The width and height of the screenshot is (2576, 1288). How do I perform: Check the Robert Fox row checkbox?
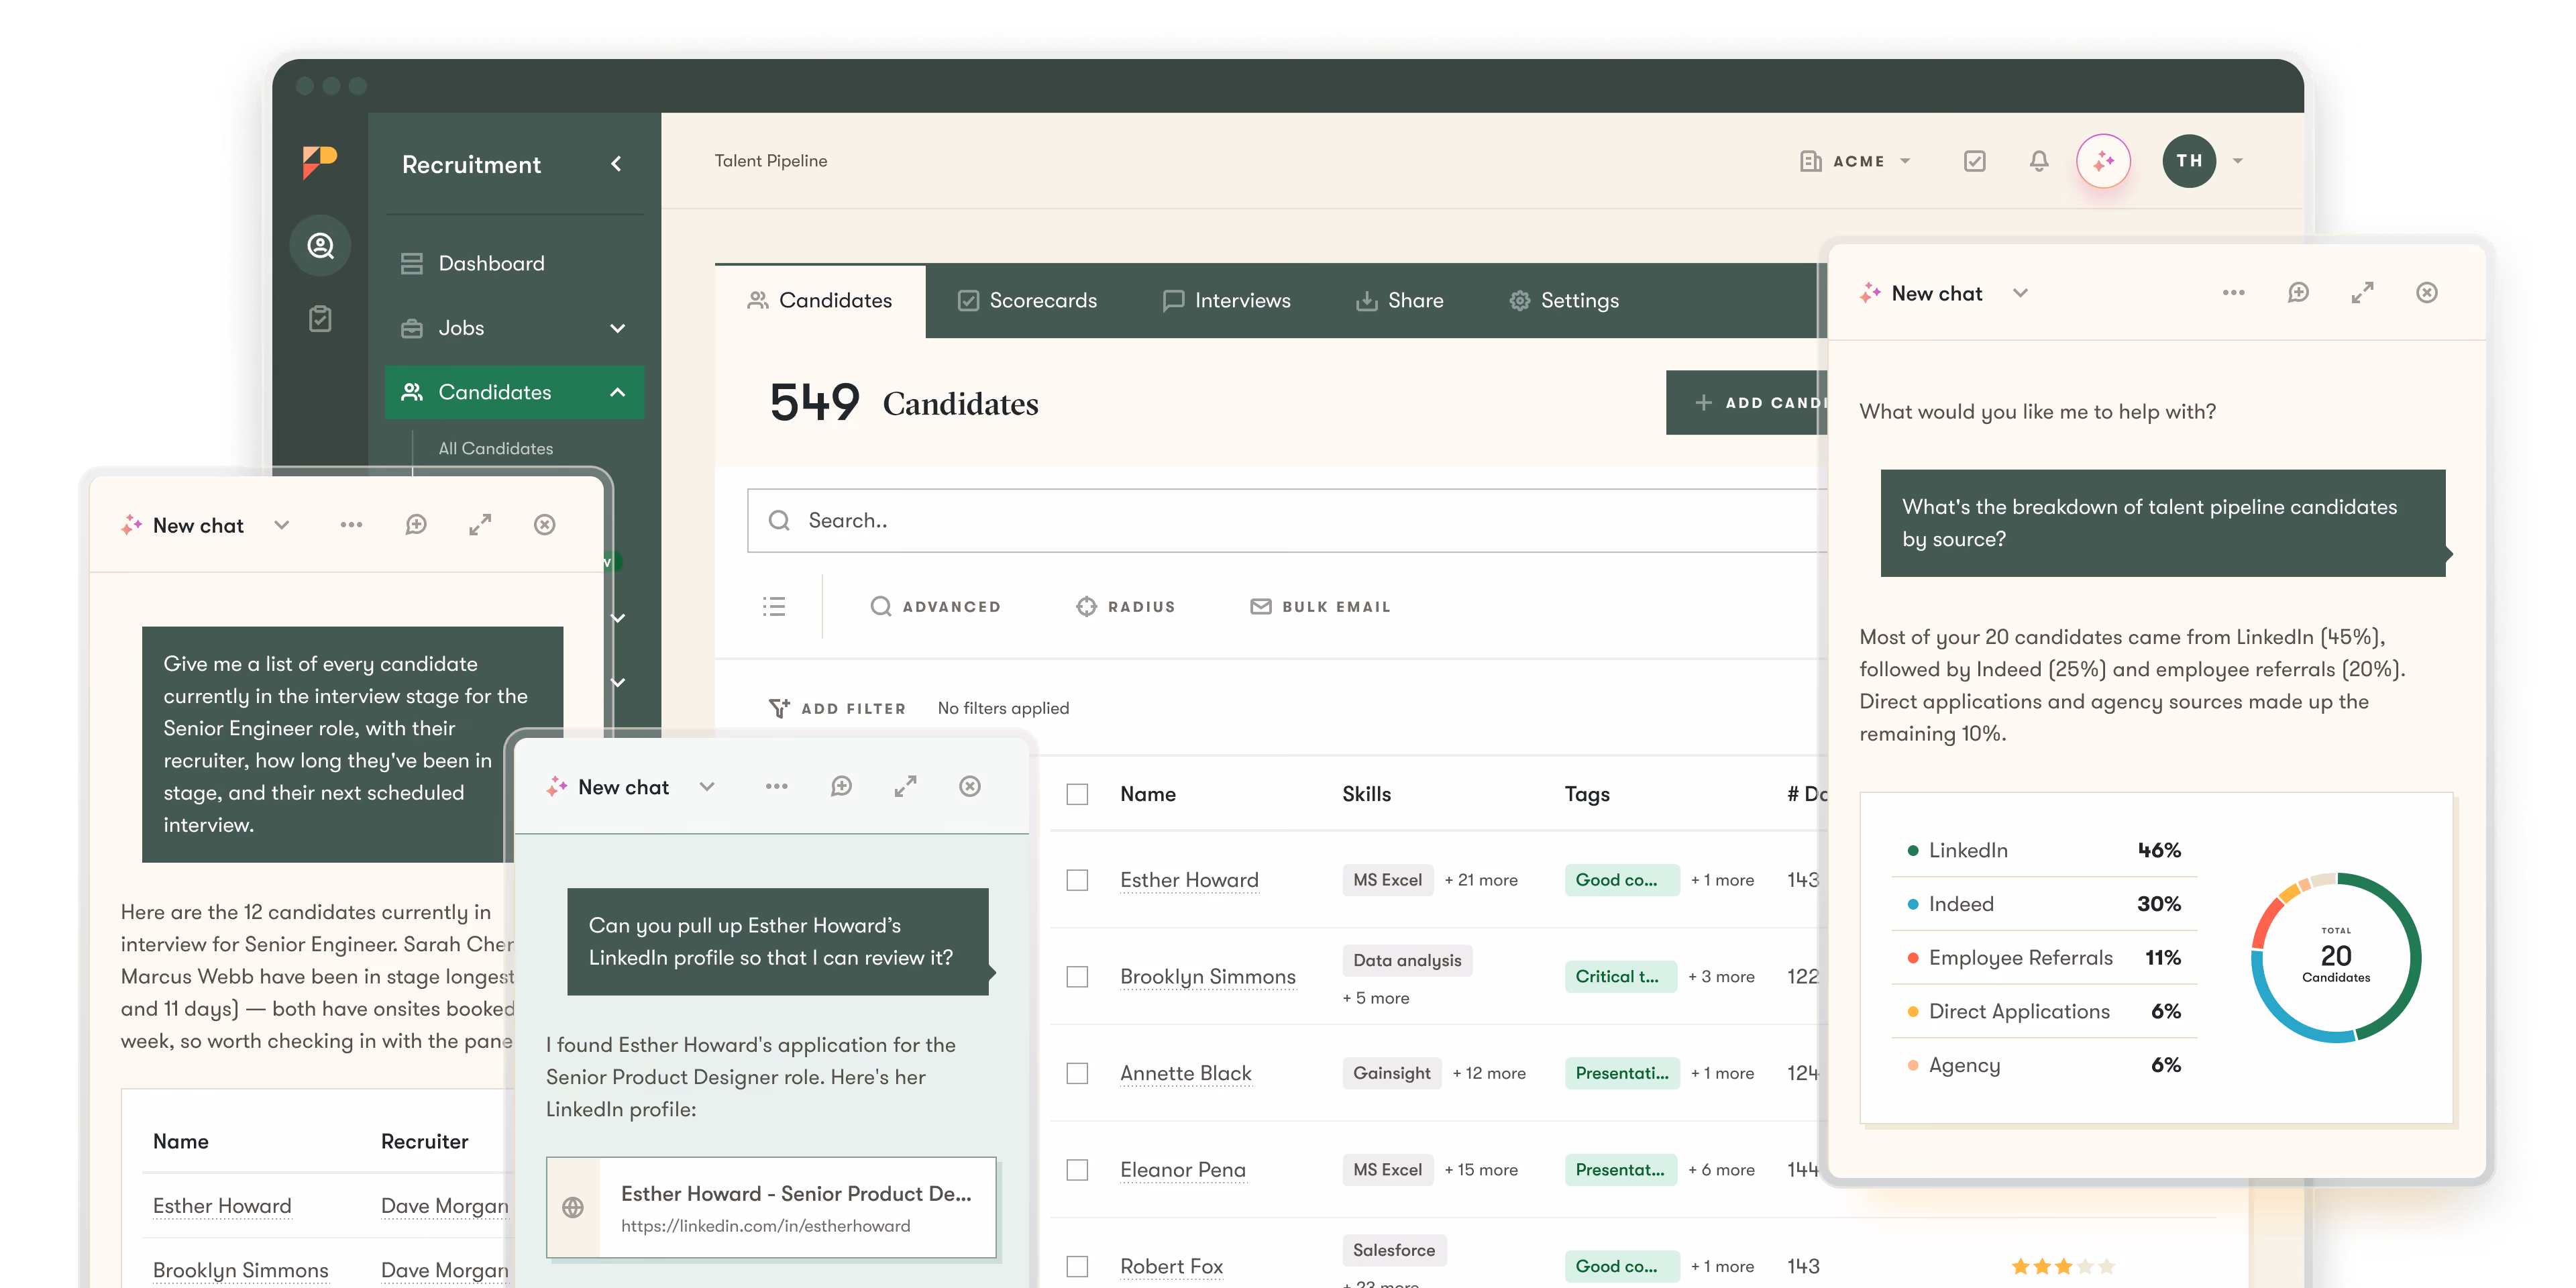(x=1077, y=1267)
